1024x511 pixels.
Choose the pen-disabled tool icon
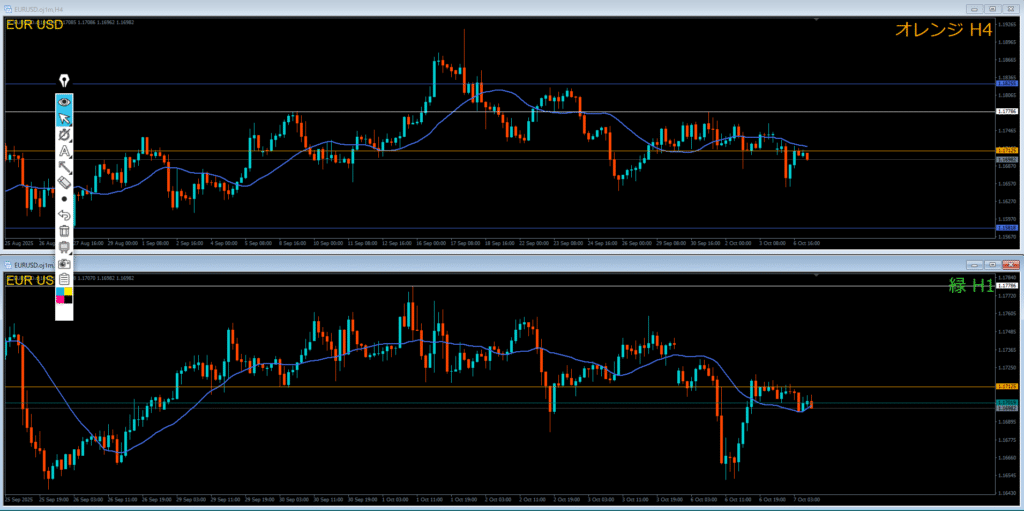click(x=65, y=135)
